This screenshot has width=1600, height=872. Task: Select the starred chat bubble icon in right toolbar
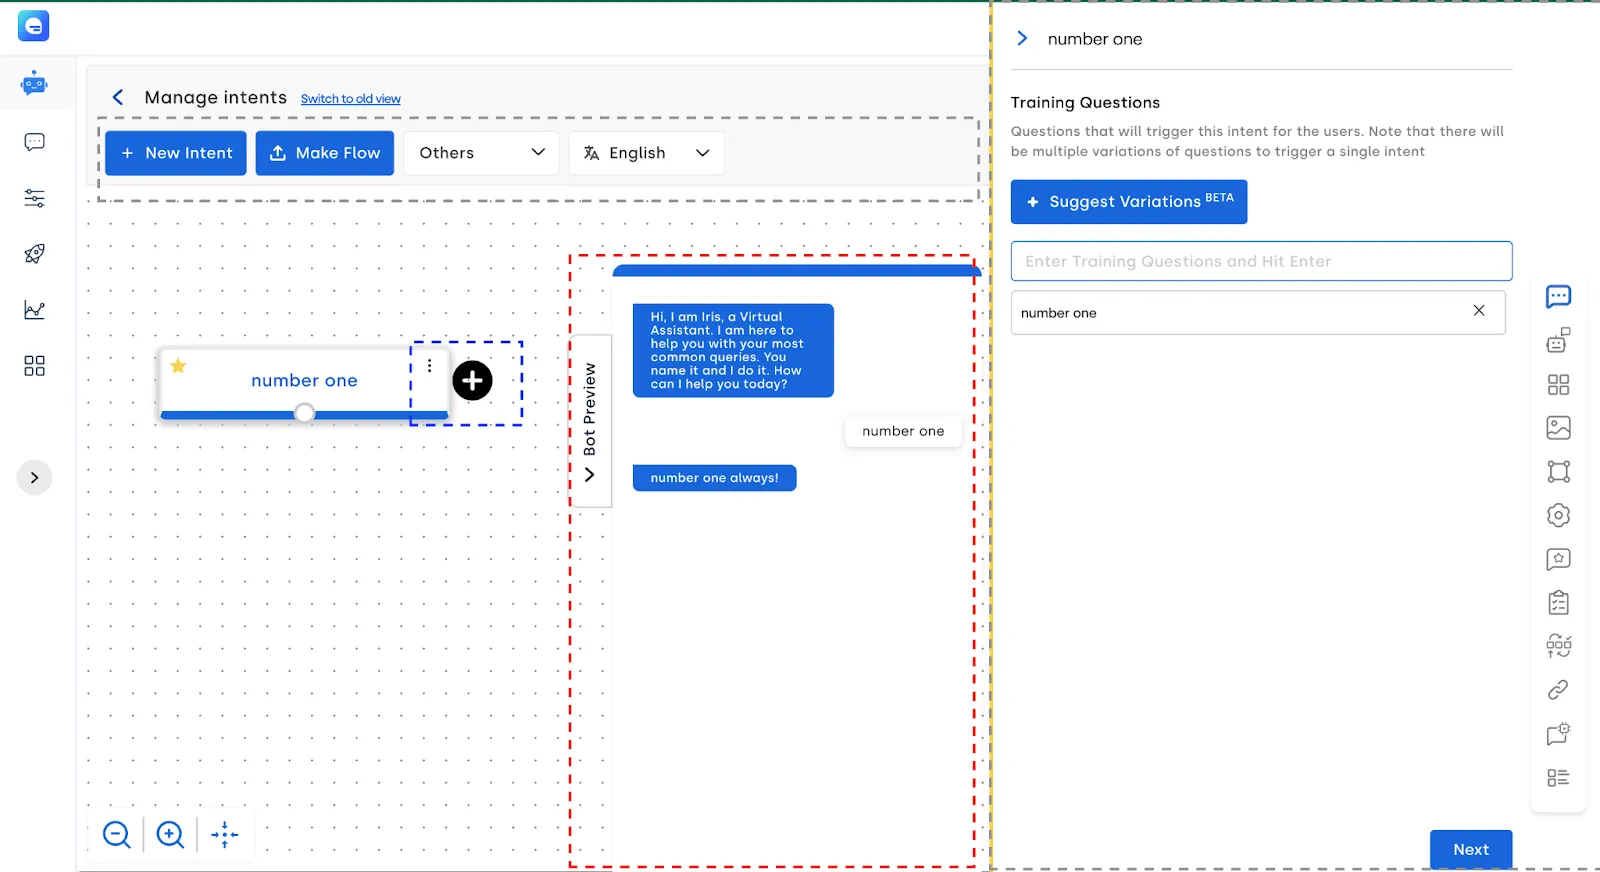click(1558, 559)
